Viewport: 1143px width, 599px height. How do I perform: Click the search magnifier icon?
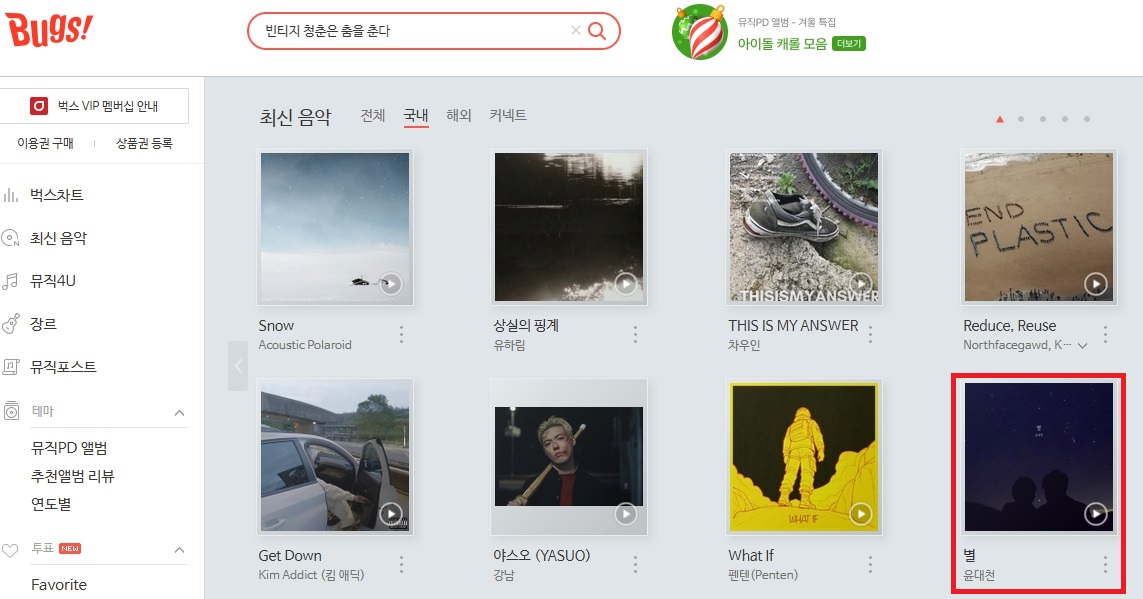tap(597, 31)
